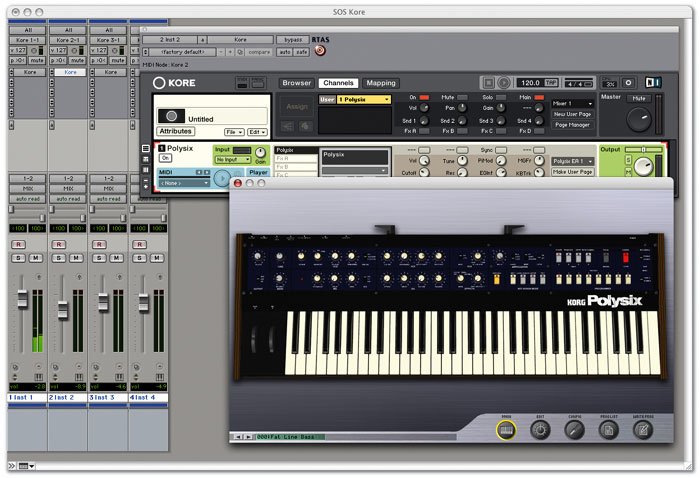
Task: Toggle the Kore channel Mute indicator
Action: pyautogui.click(x=462, y=97)
